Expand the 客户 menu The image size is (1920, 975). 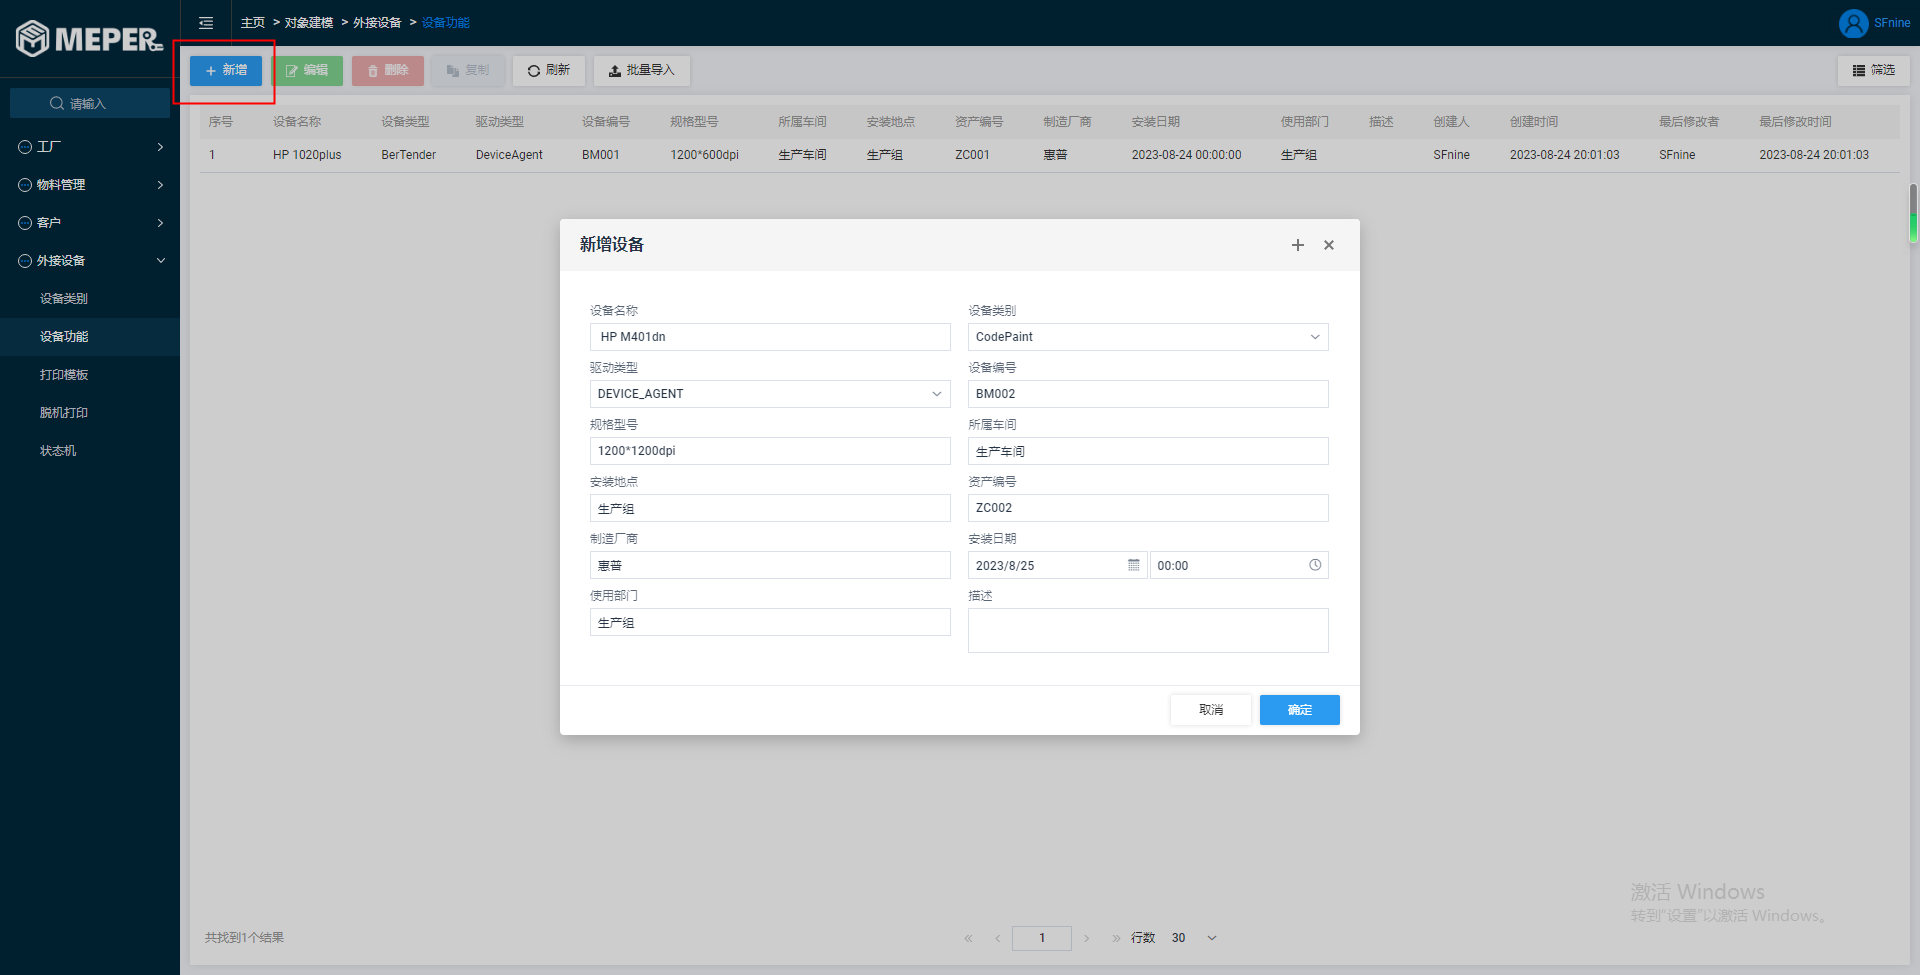pyautogui.click(x=90, y=223)
